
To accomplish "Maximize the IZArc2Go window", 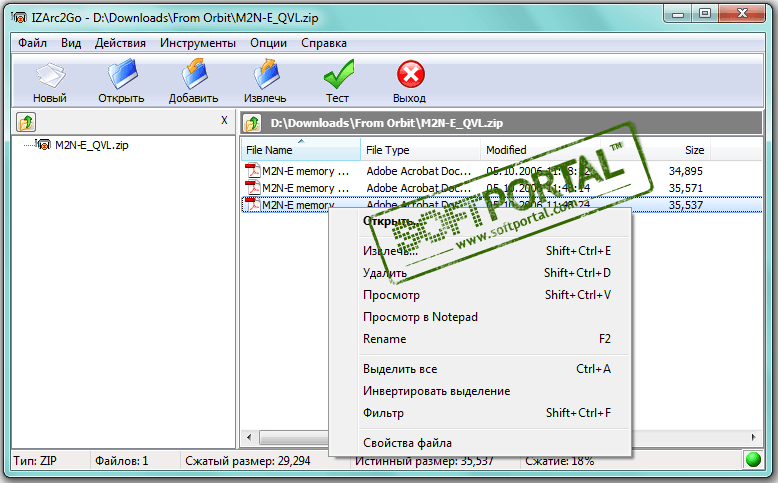I will pyautogui.click(x=705, y=14).
